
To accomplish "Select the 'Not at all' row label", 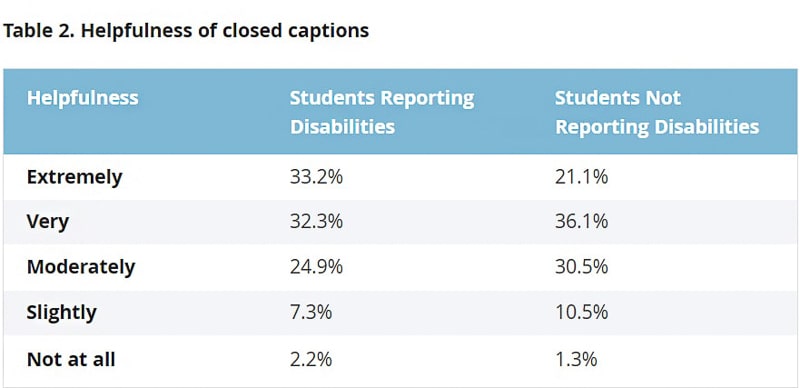I will coord(71,359).
